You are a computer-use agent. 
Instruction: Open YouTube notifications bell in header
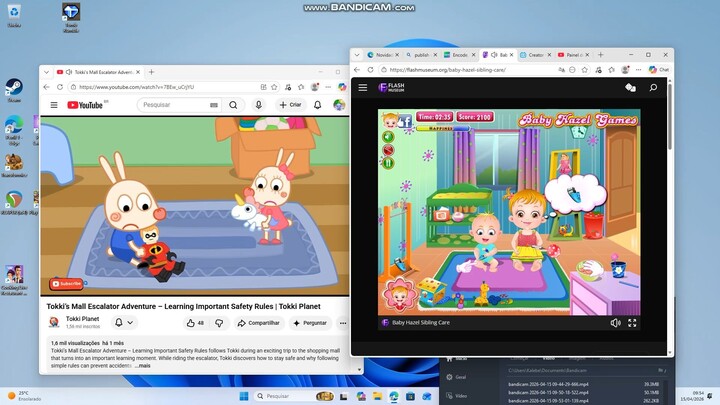pyautogui.click(x=318, y=105)
